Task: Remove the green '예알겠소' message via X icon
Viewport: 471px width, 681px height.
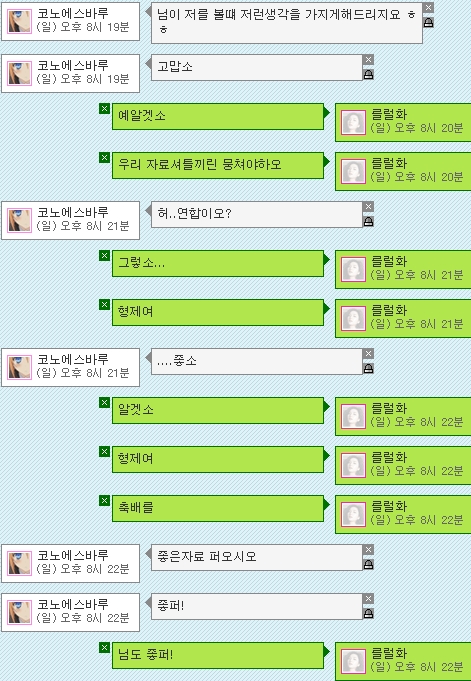Action: click(104, 109)
